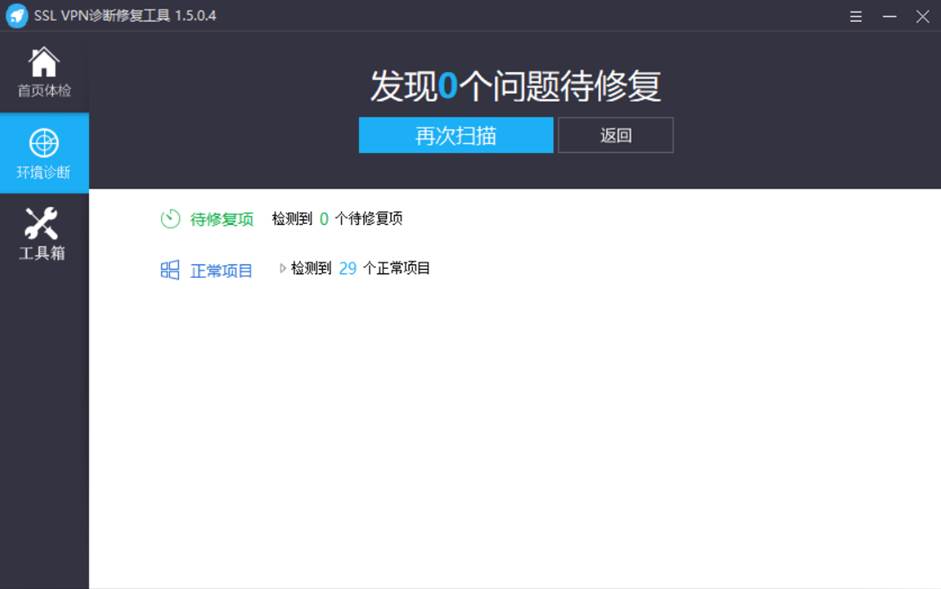This screenshot has height=589, width=941.
Task: Click the text 检测到 29 个正常项目
Action: point(360,268)
